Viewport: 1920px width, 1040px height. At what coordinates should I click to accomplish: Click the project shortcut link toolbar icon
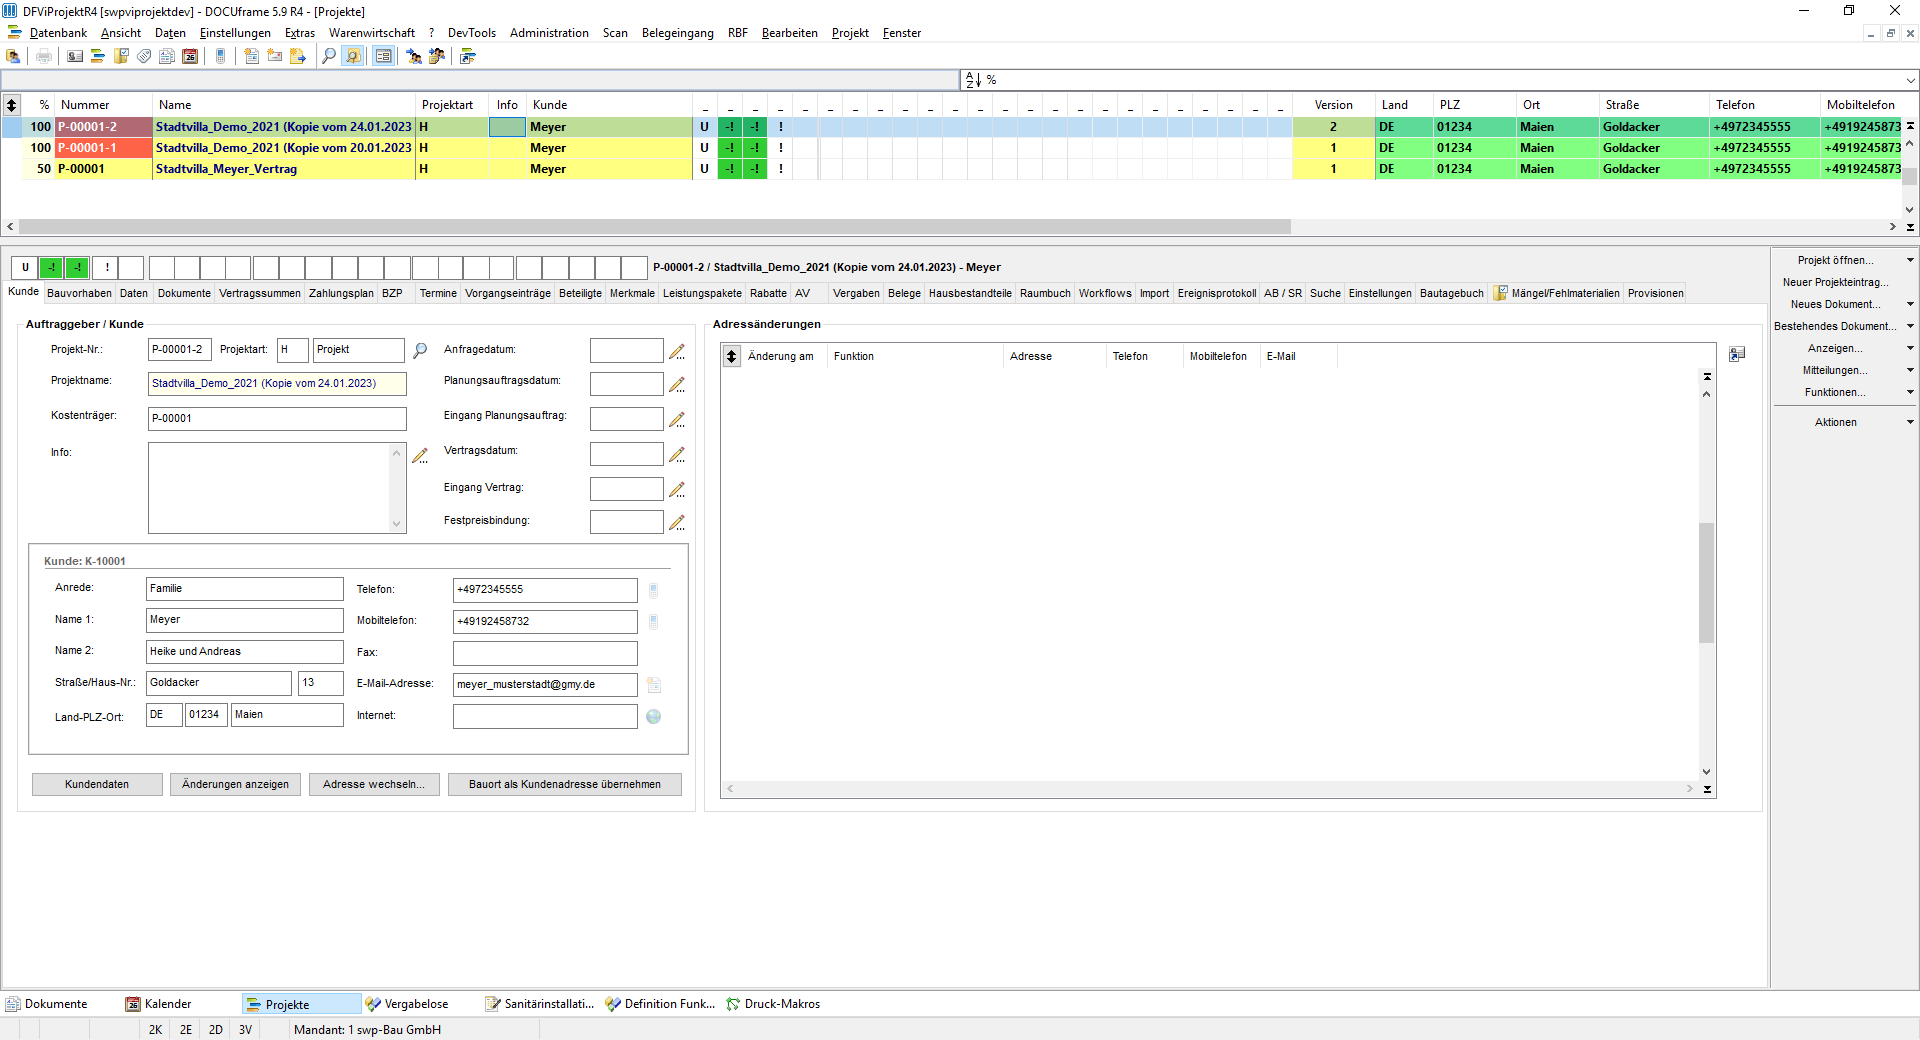point(468,56)
